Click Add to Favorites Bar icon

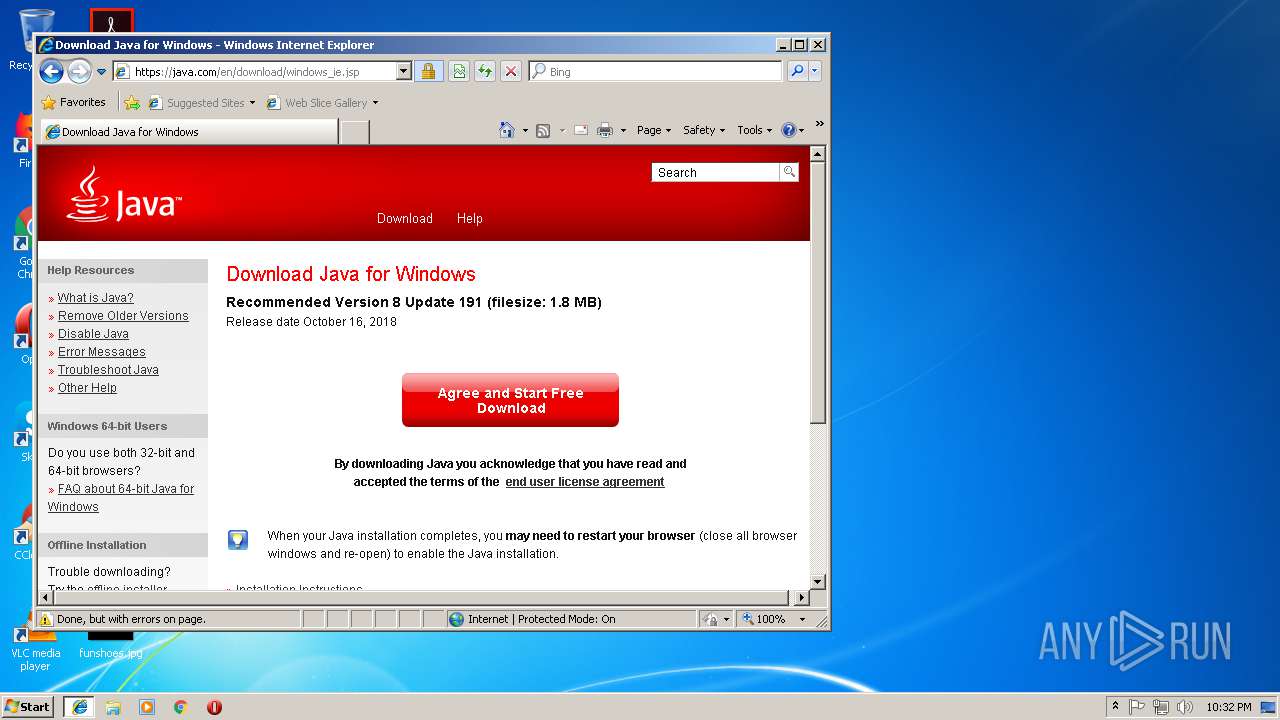click(x=132, y=102)
